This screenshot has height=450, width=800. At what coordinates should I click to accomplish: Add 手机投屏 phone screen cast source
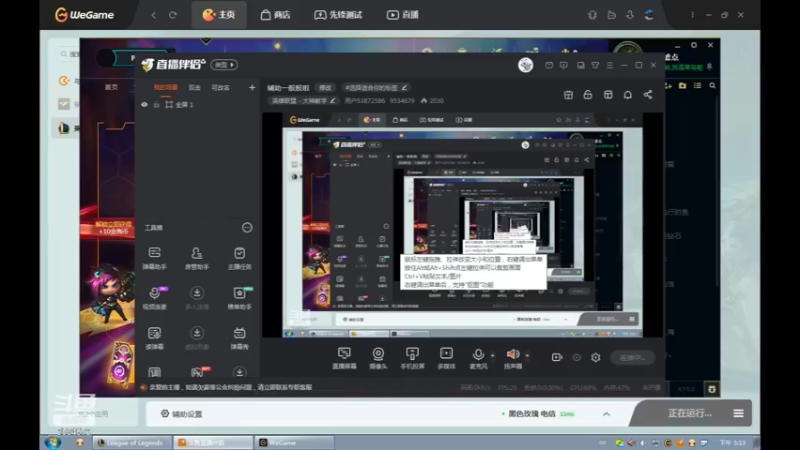(412, 358)
